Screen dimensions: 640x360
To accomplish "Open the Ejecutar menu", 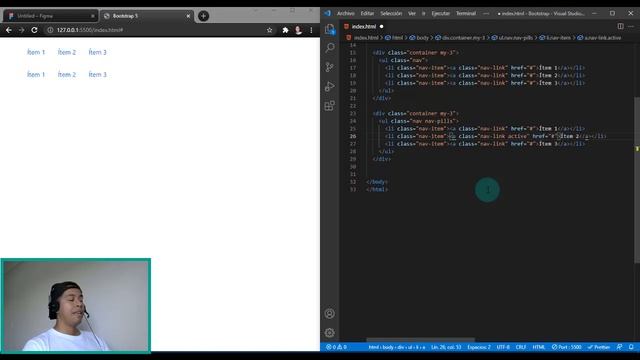I will pos(440,13).
